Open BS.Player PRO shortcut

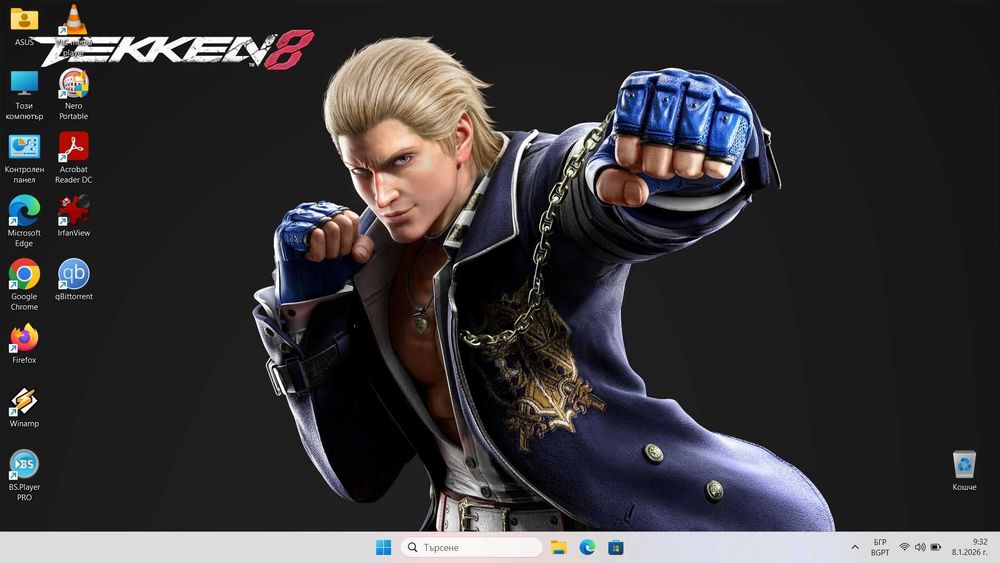click(x=24, y=465)
